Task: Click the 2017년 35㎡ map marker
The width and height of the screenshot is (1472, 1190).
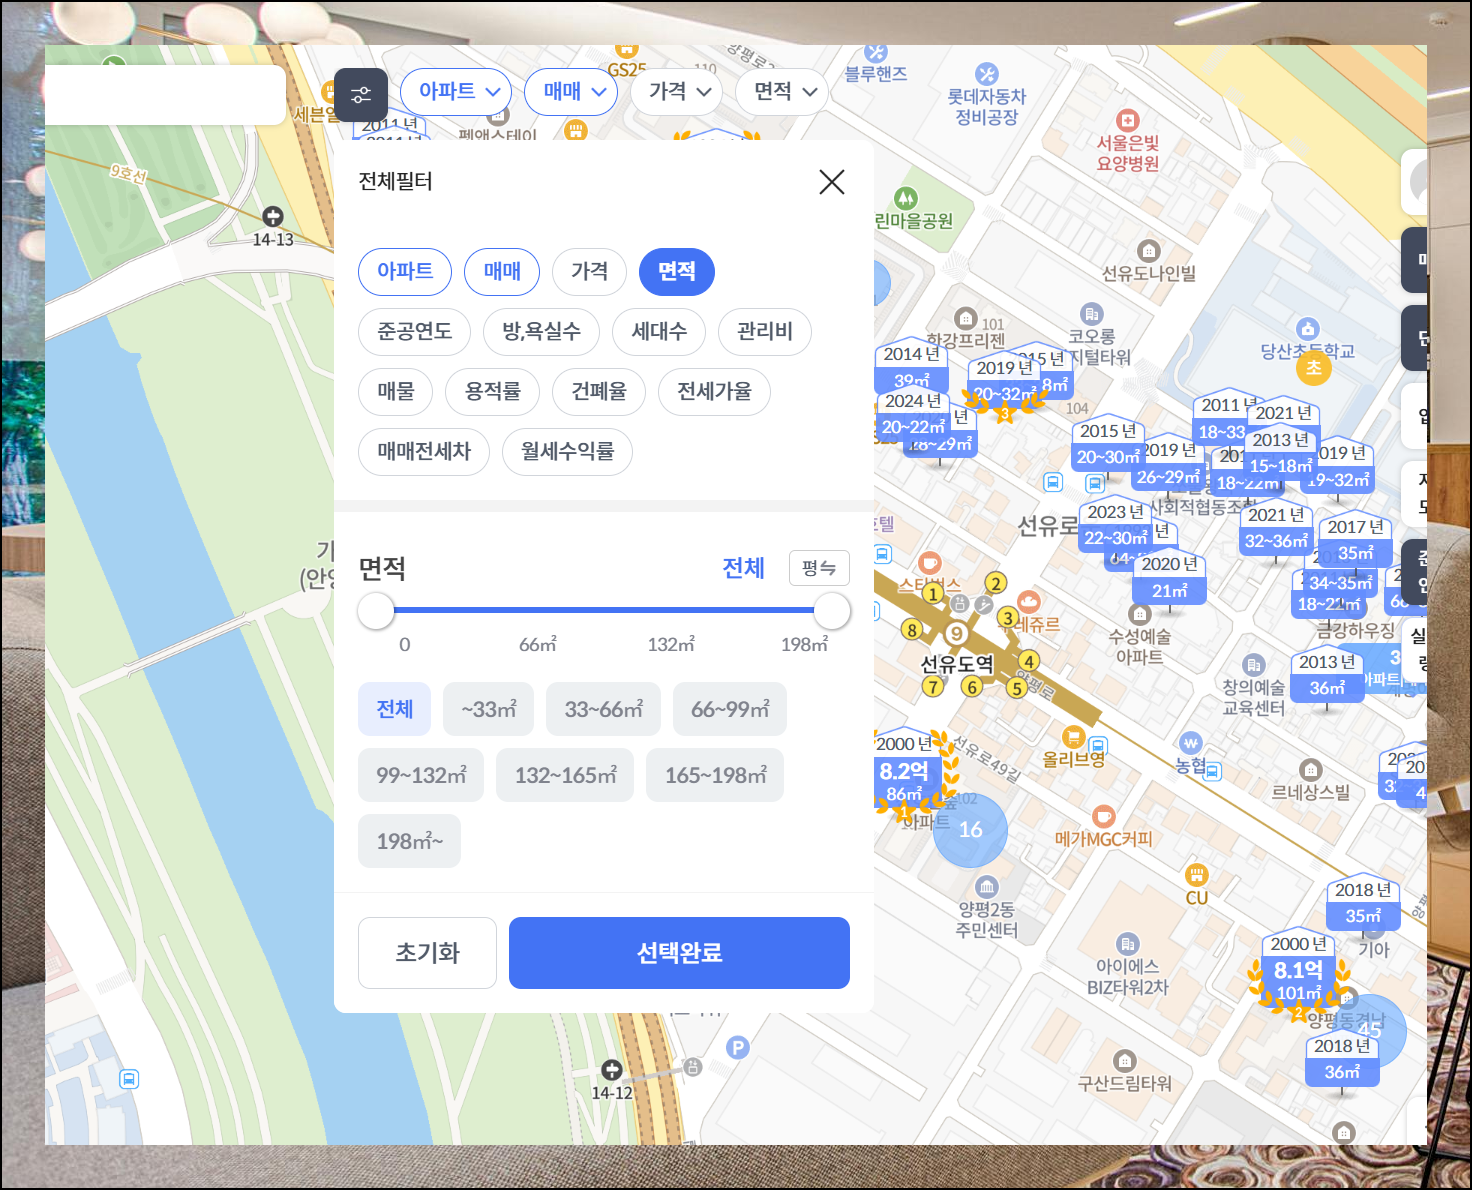Action: click(x=1355, y=540)
